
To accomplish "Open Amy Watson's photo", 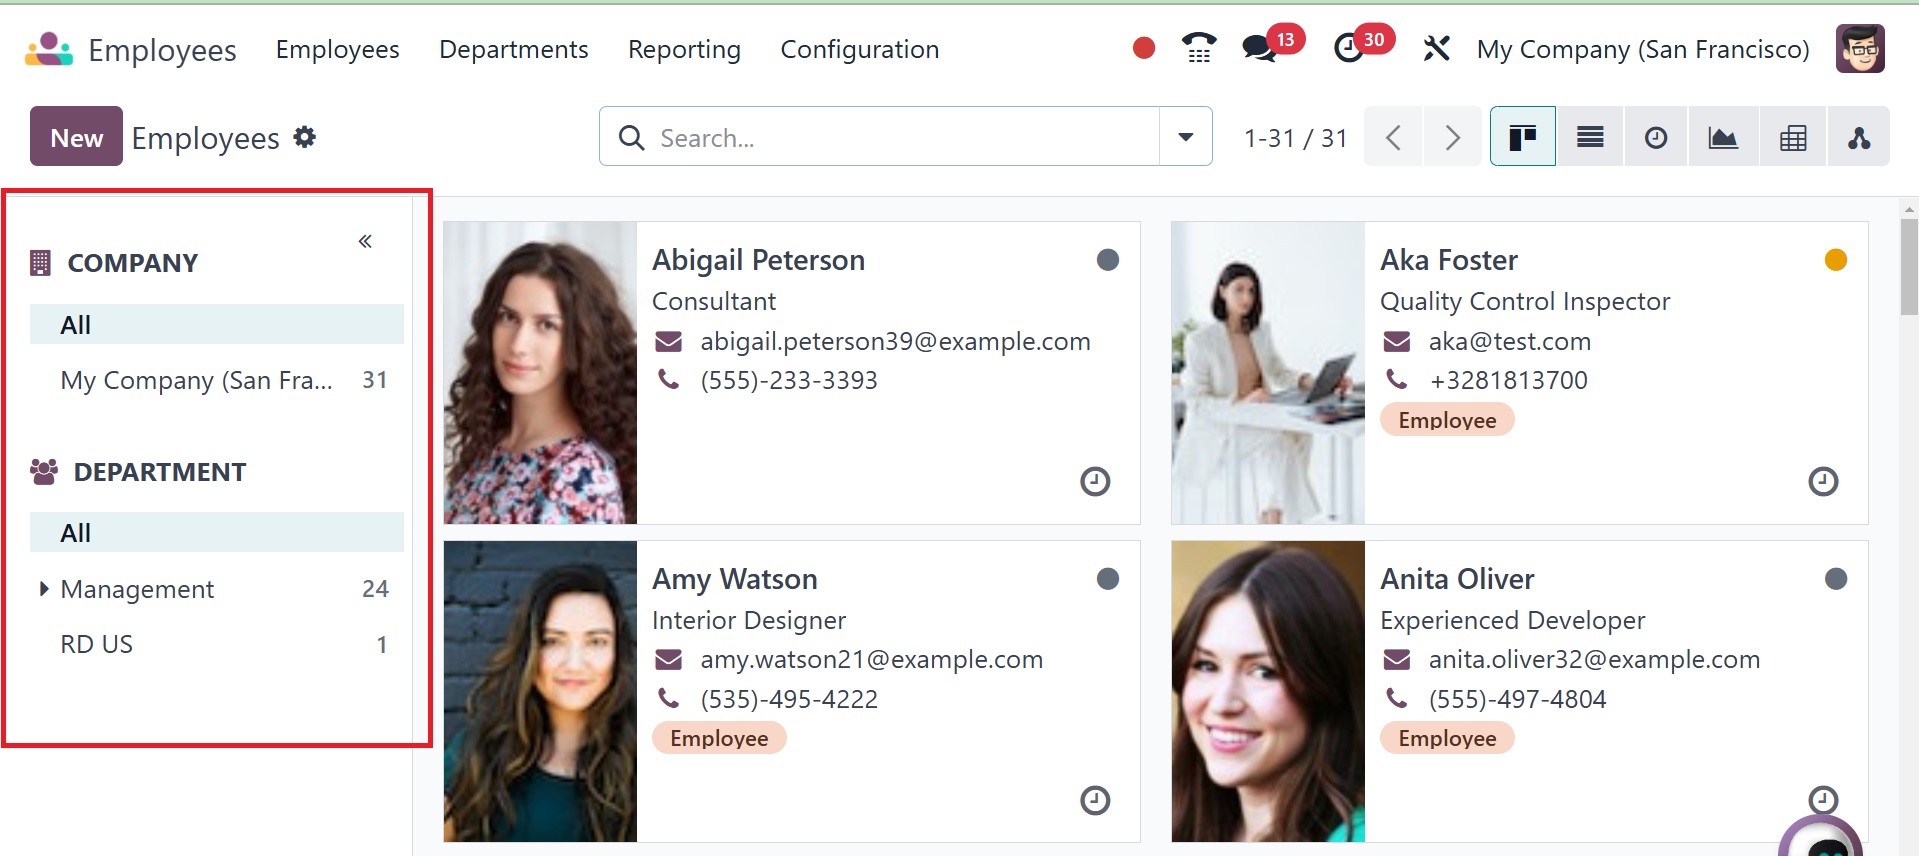I will point(540,692).
